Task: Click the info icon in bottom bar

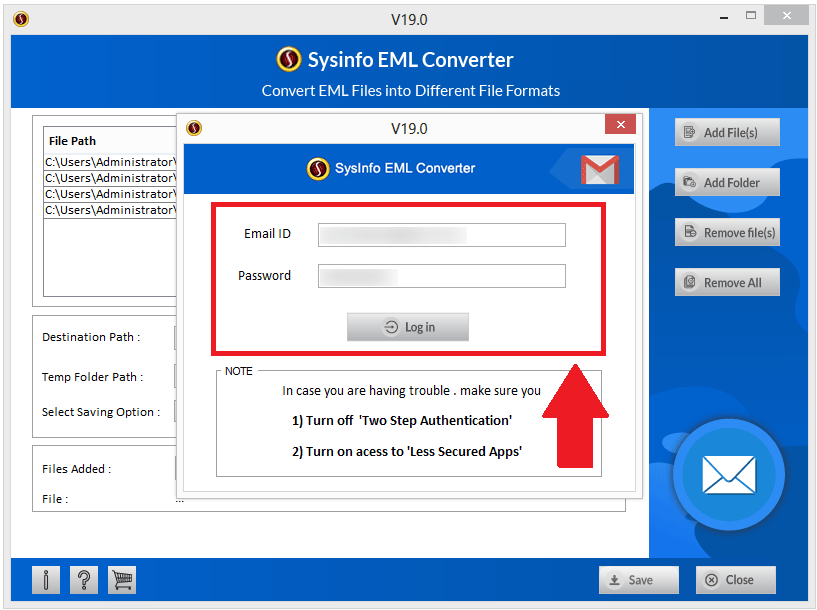Action: point(46,579)
